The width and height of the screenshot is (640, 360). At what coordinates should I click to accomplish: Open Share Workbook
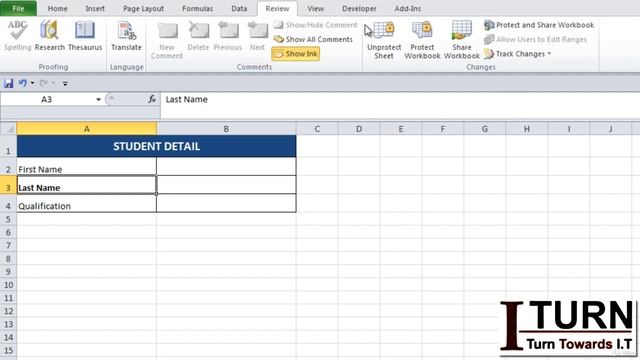click(x=462, y=40)
